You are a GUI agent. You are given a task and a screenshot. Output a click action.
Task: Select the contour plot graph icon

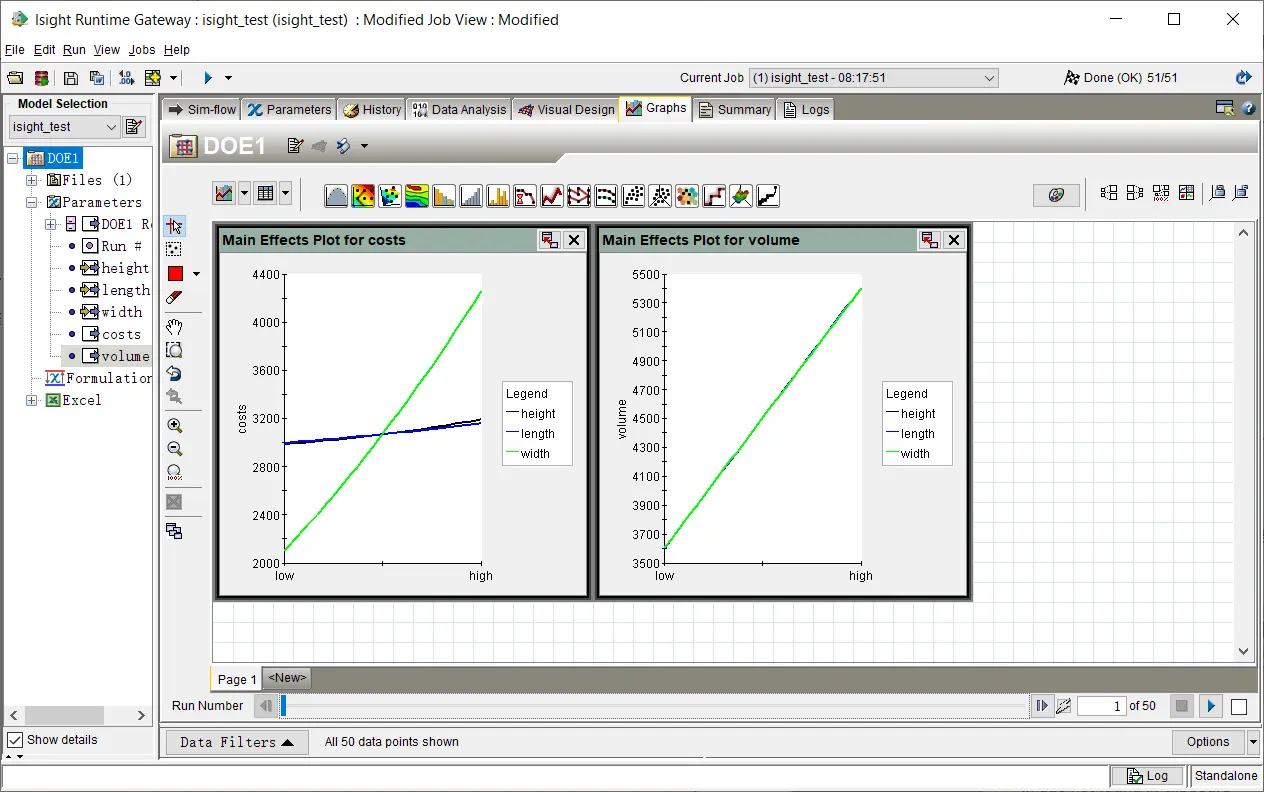pos(417,196)
